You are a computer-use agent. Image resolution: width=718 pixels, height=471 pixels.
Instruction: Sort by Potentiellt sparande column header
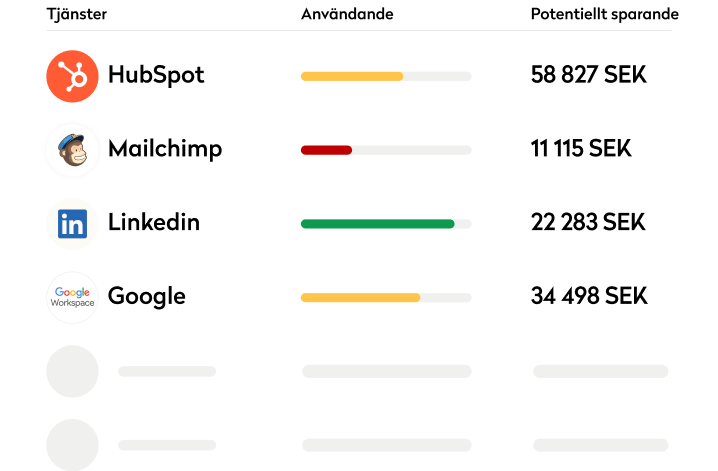pos(604,14)
